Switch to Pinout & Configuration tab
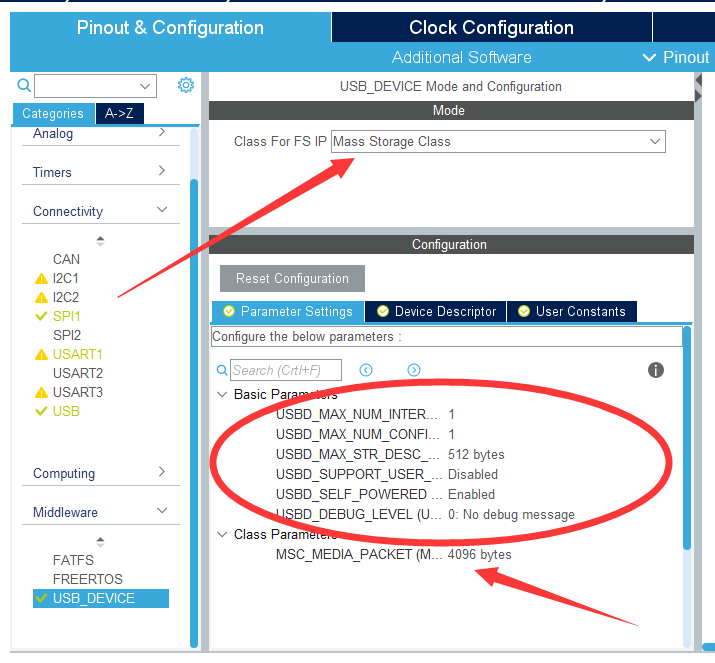The height and width of the screenshot is (663, 715). (x=170, y=27)
